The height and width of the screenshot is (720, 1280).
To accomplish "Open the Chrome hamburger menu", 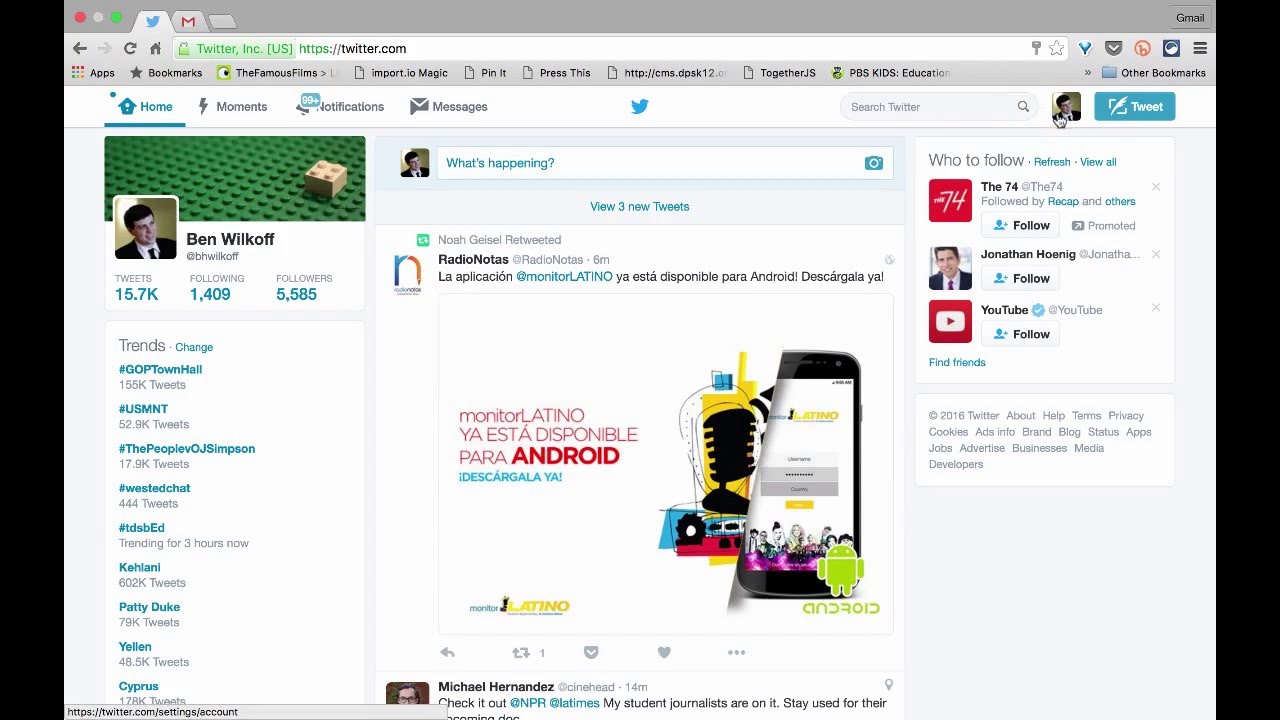I will tap(1200, 48).
